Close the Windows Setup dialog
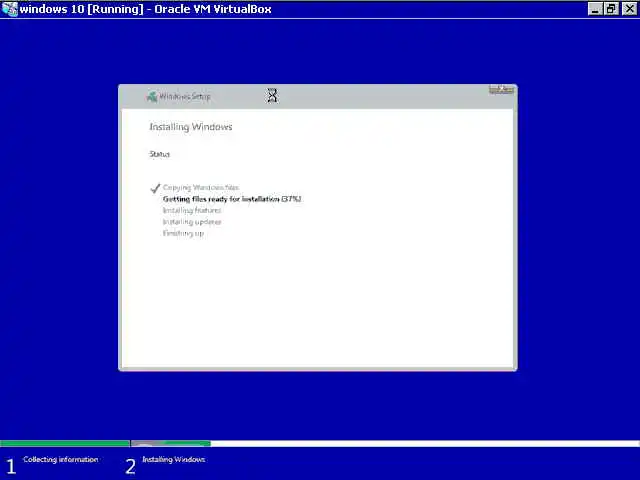 click(501, 89)
